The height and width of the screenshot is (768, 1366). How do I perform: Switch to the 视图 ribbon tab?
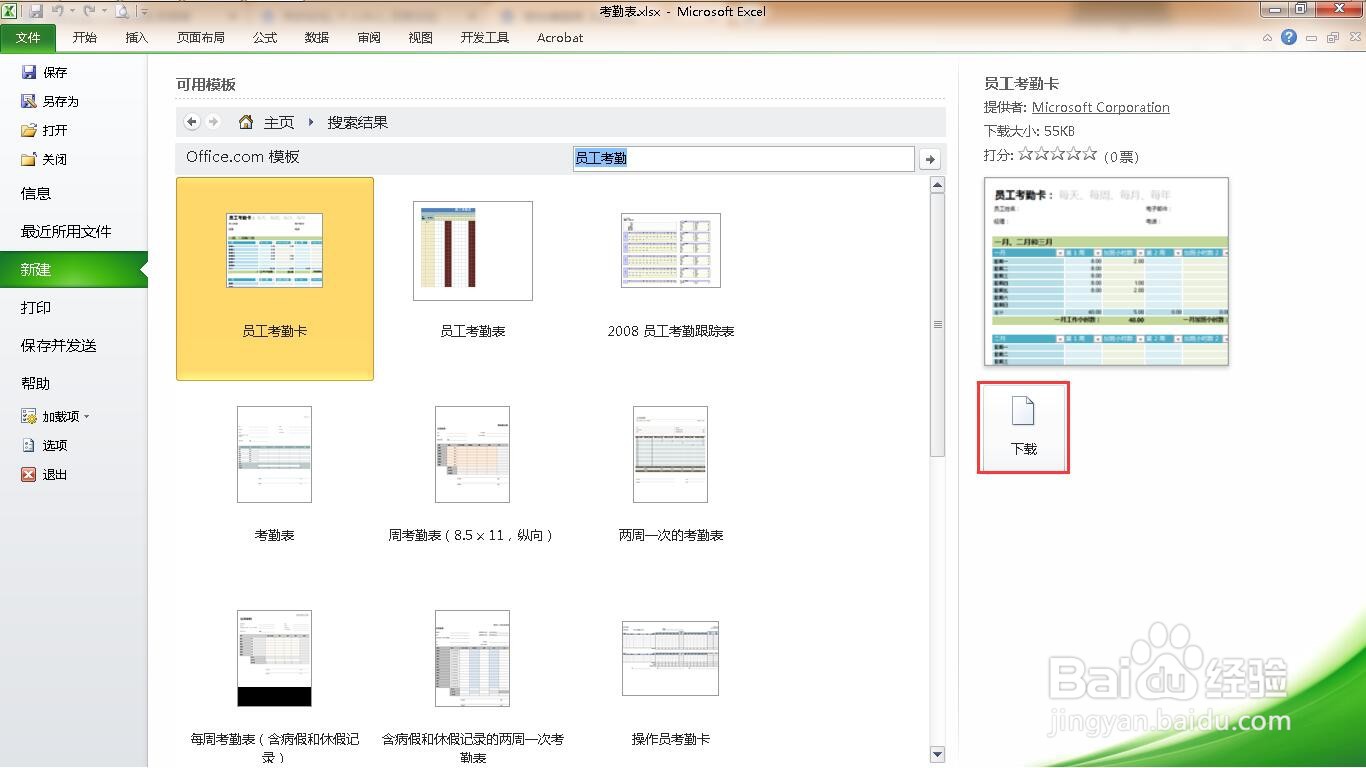pos(421,37)
